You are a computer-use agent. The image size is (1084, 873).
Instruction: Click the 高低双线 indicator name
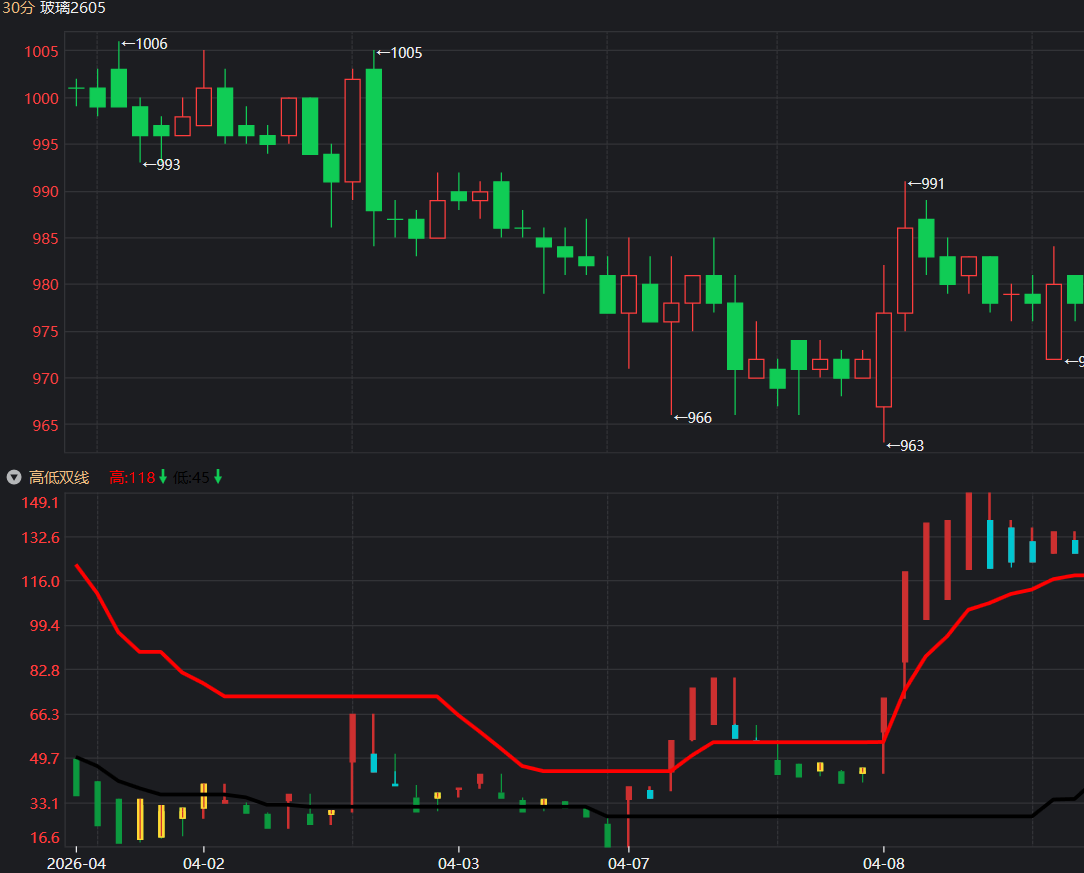tap(59, 478)
